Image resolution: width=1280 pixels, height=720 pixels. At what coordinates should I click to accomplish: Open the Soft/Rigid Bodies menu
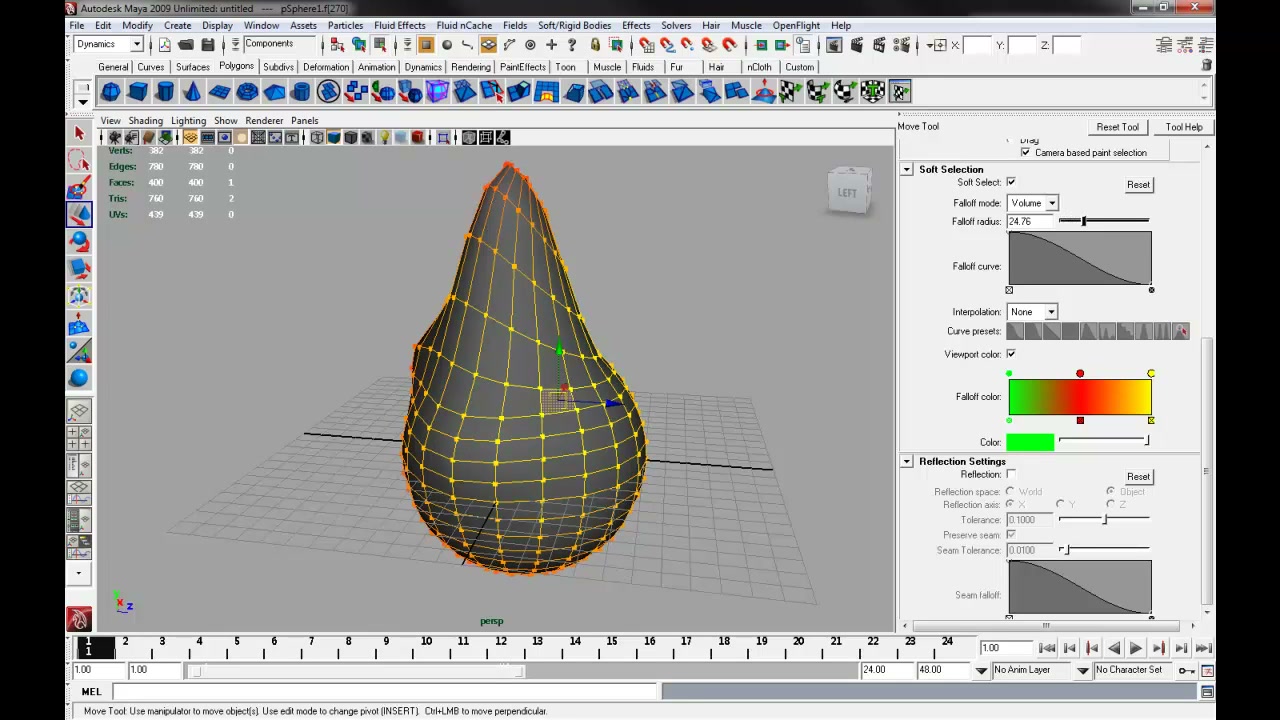574,25
